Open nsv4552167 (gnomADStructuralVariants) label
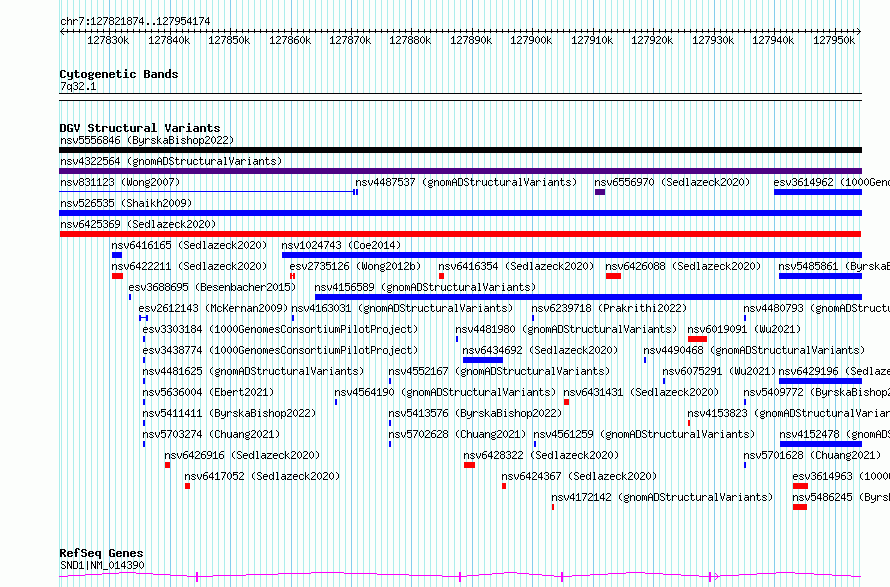 point(499,371)
